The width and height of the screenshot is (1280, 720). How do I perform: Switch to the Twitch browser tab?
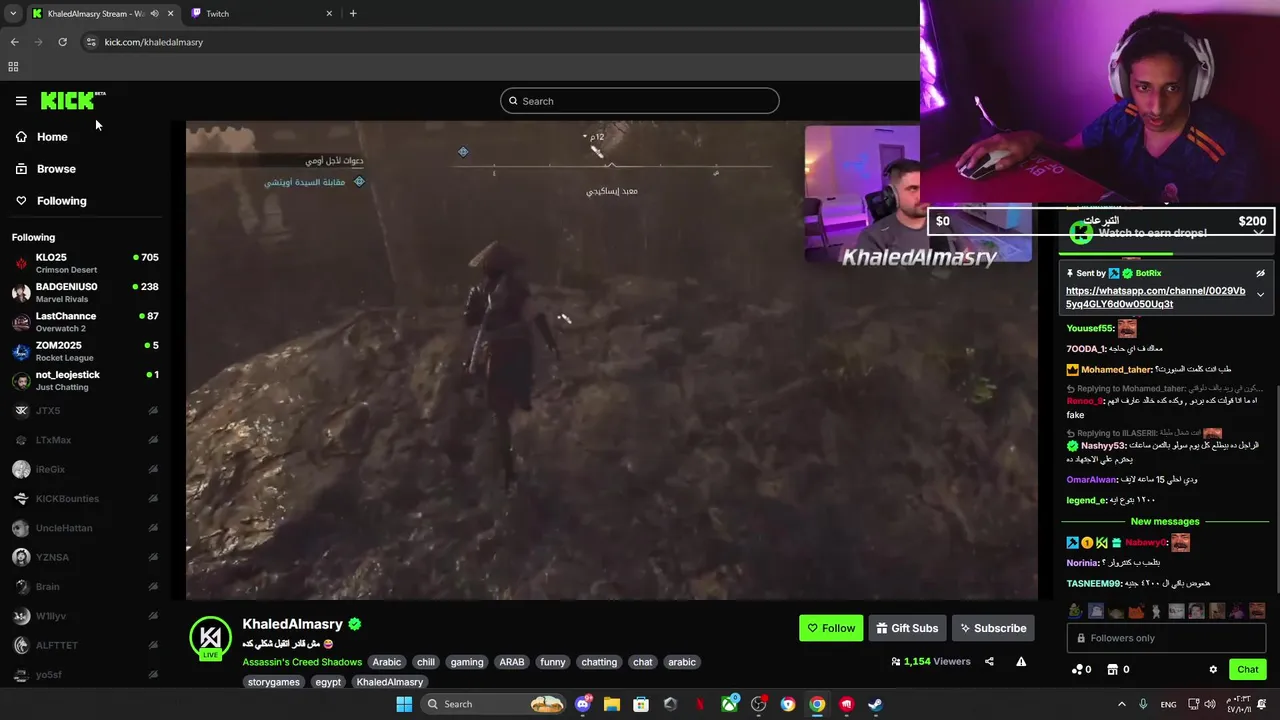coord(261,14)
